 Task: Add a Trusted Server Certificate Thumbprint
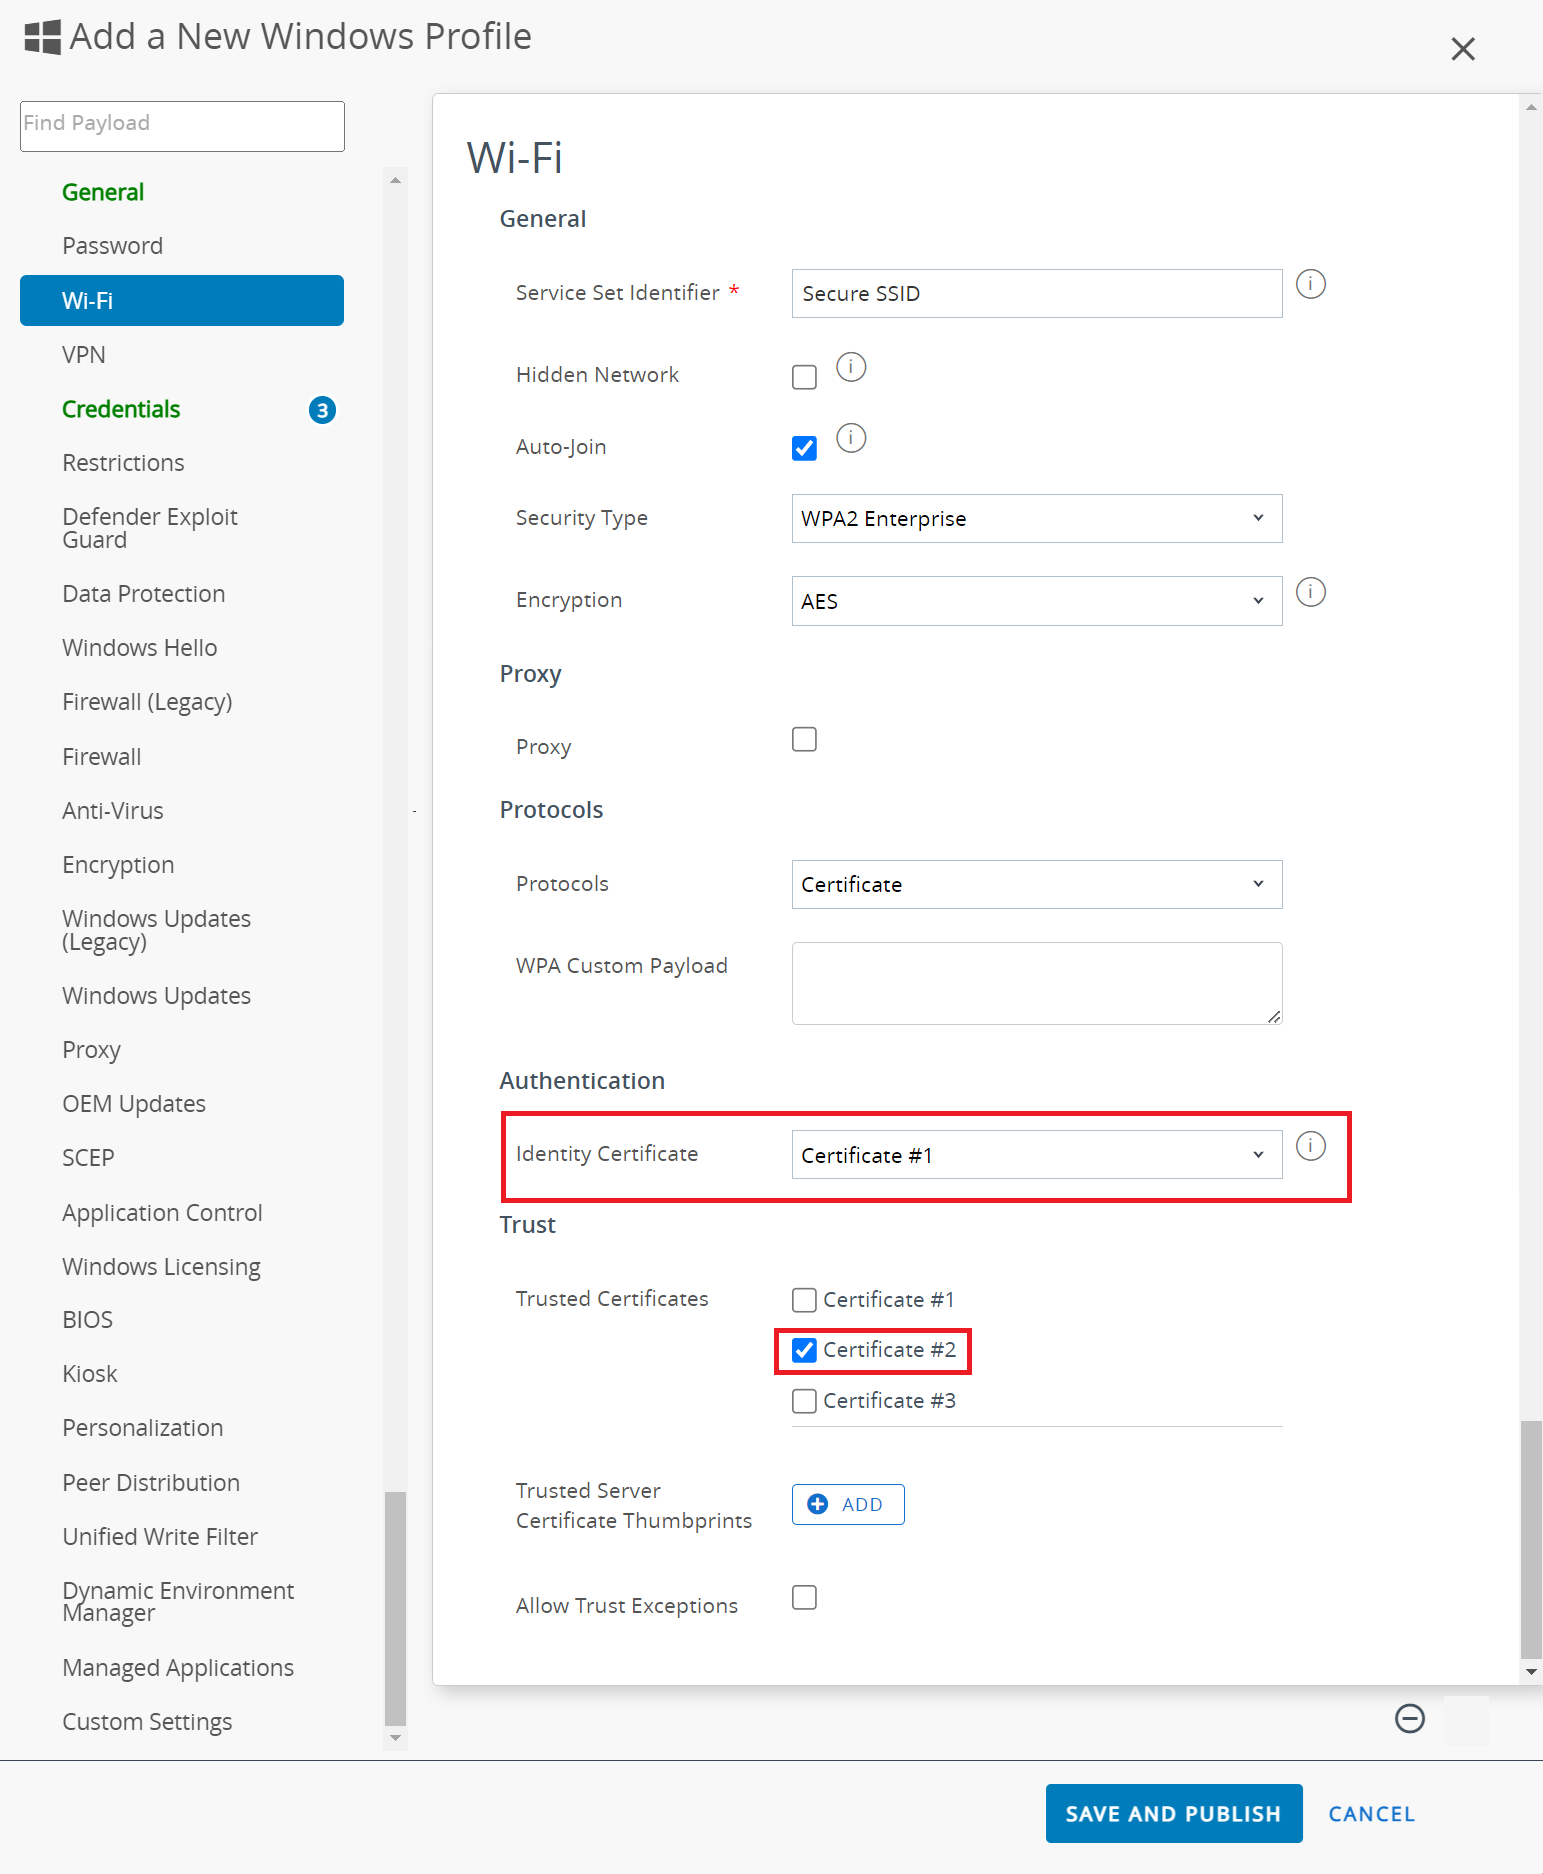[848, 1504]
